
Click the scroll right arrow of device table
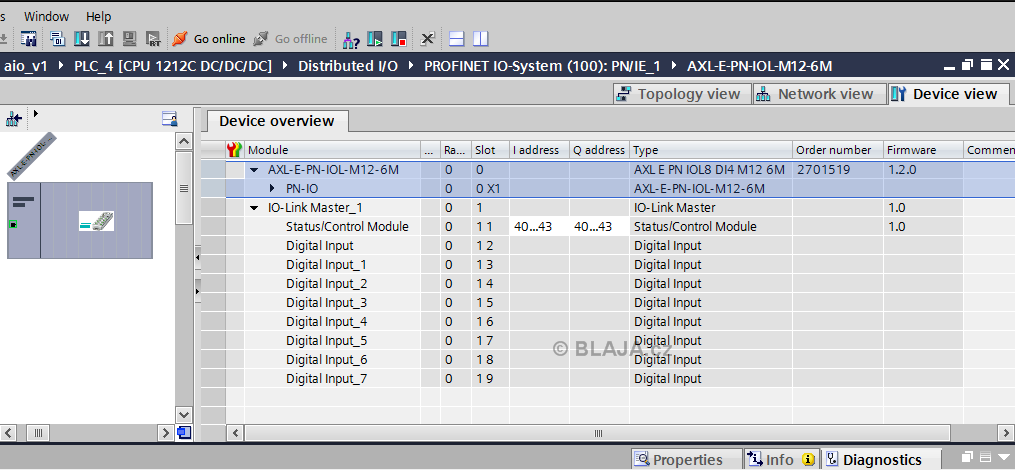point(1007,432)
